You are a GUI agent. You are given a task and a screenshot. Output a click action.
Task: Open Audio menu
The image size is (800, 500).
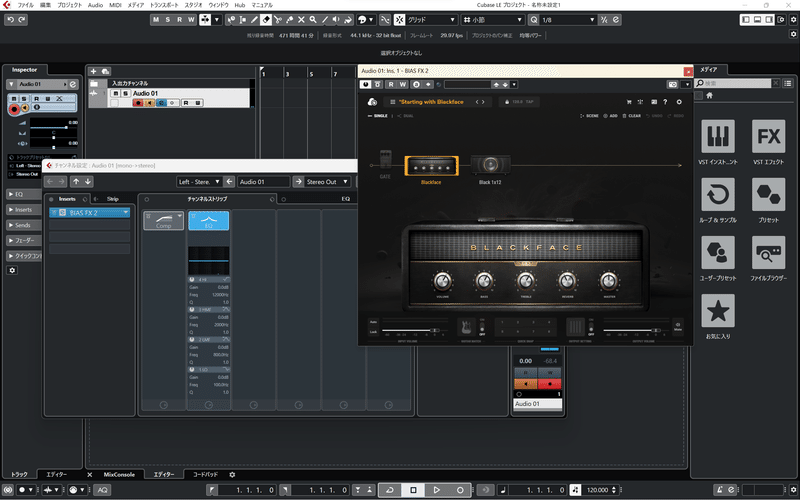pyautogui.click(x=95, y=5)
